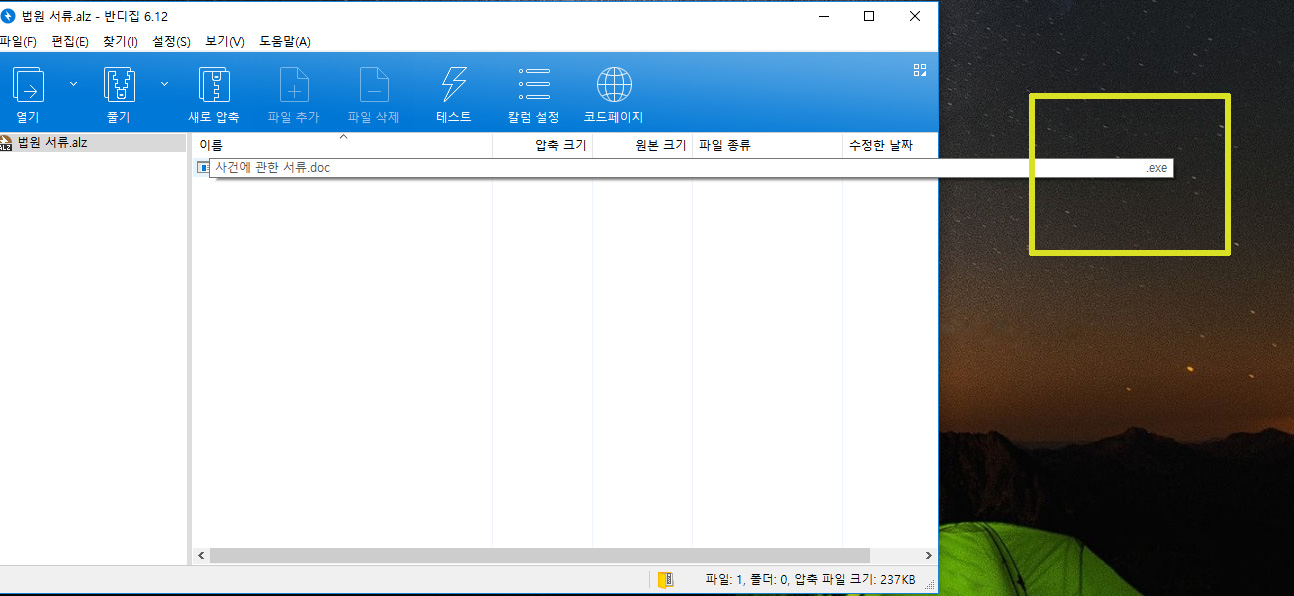Viewport: 1294px width, 596px height.
Task: Click the toolbar layout grid icon
Action: click(920, 70)
